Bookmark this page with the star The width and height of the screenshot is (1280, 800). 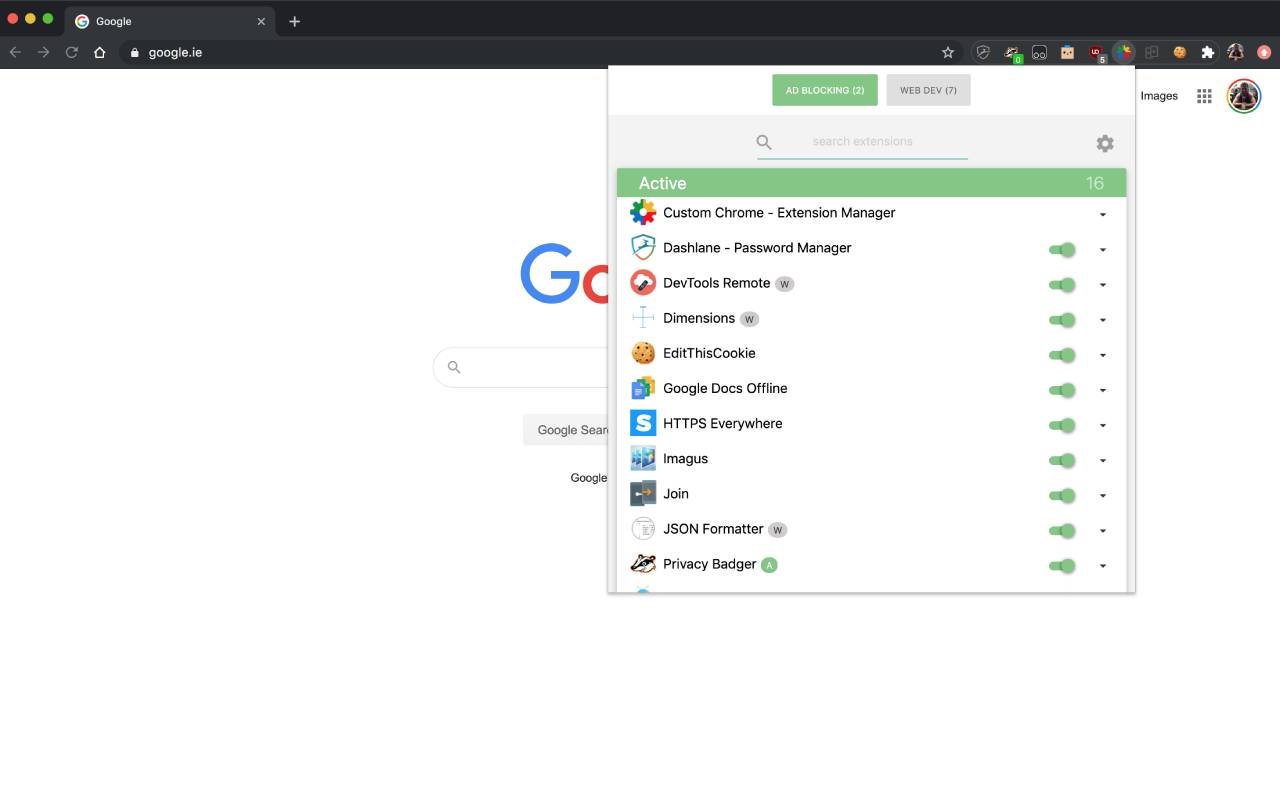pyautogui.click(x=948, y=52)
